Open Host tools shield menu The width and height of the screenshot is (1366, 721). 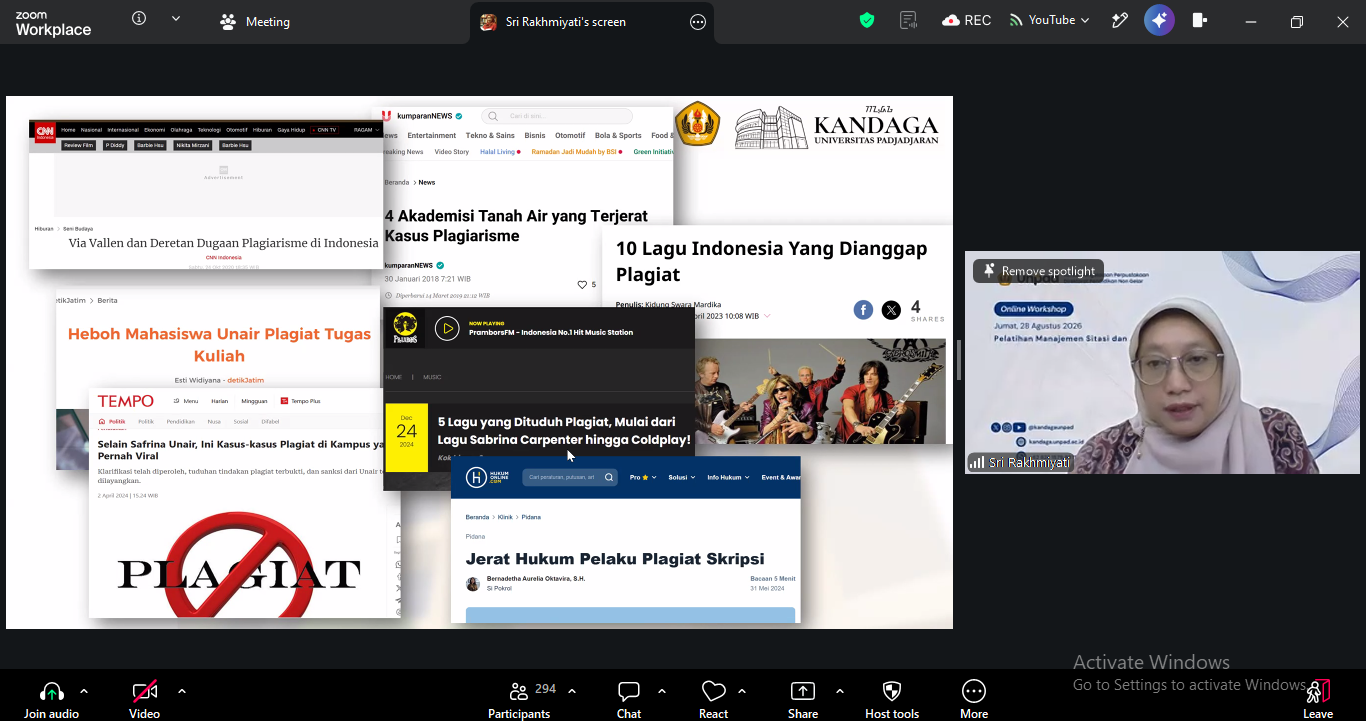tap(892, 699)
